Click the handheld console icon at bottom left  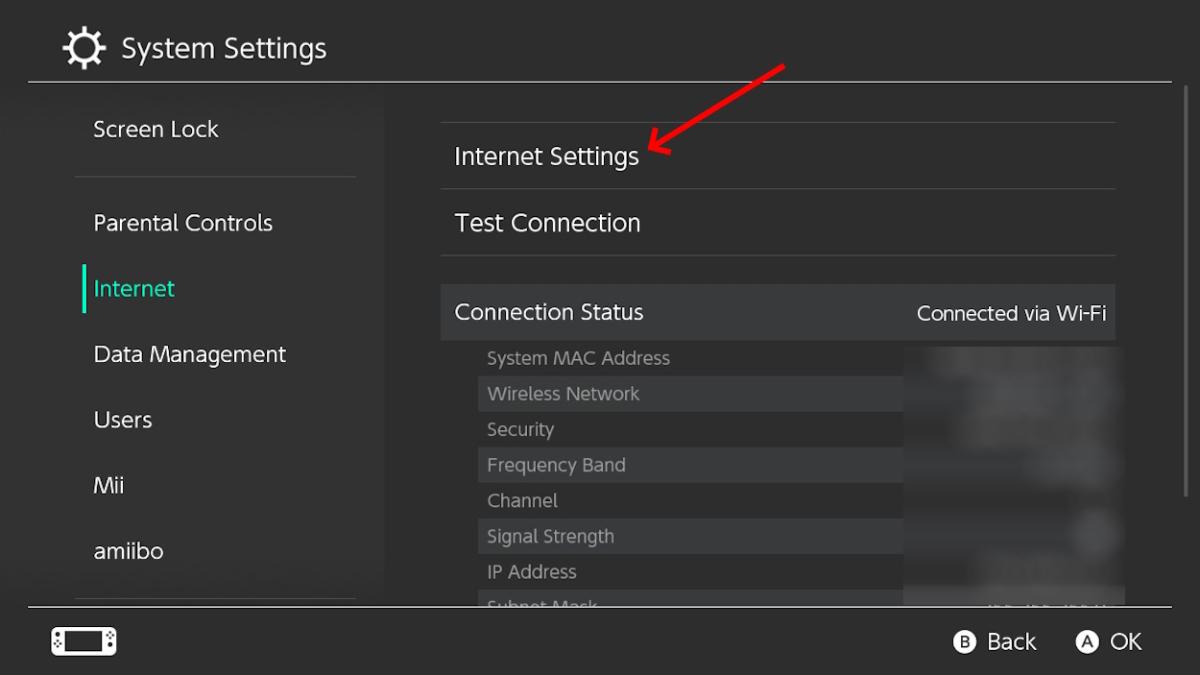(84, 641)
